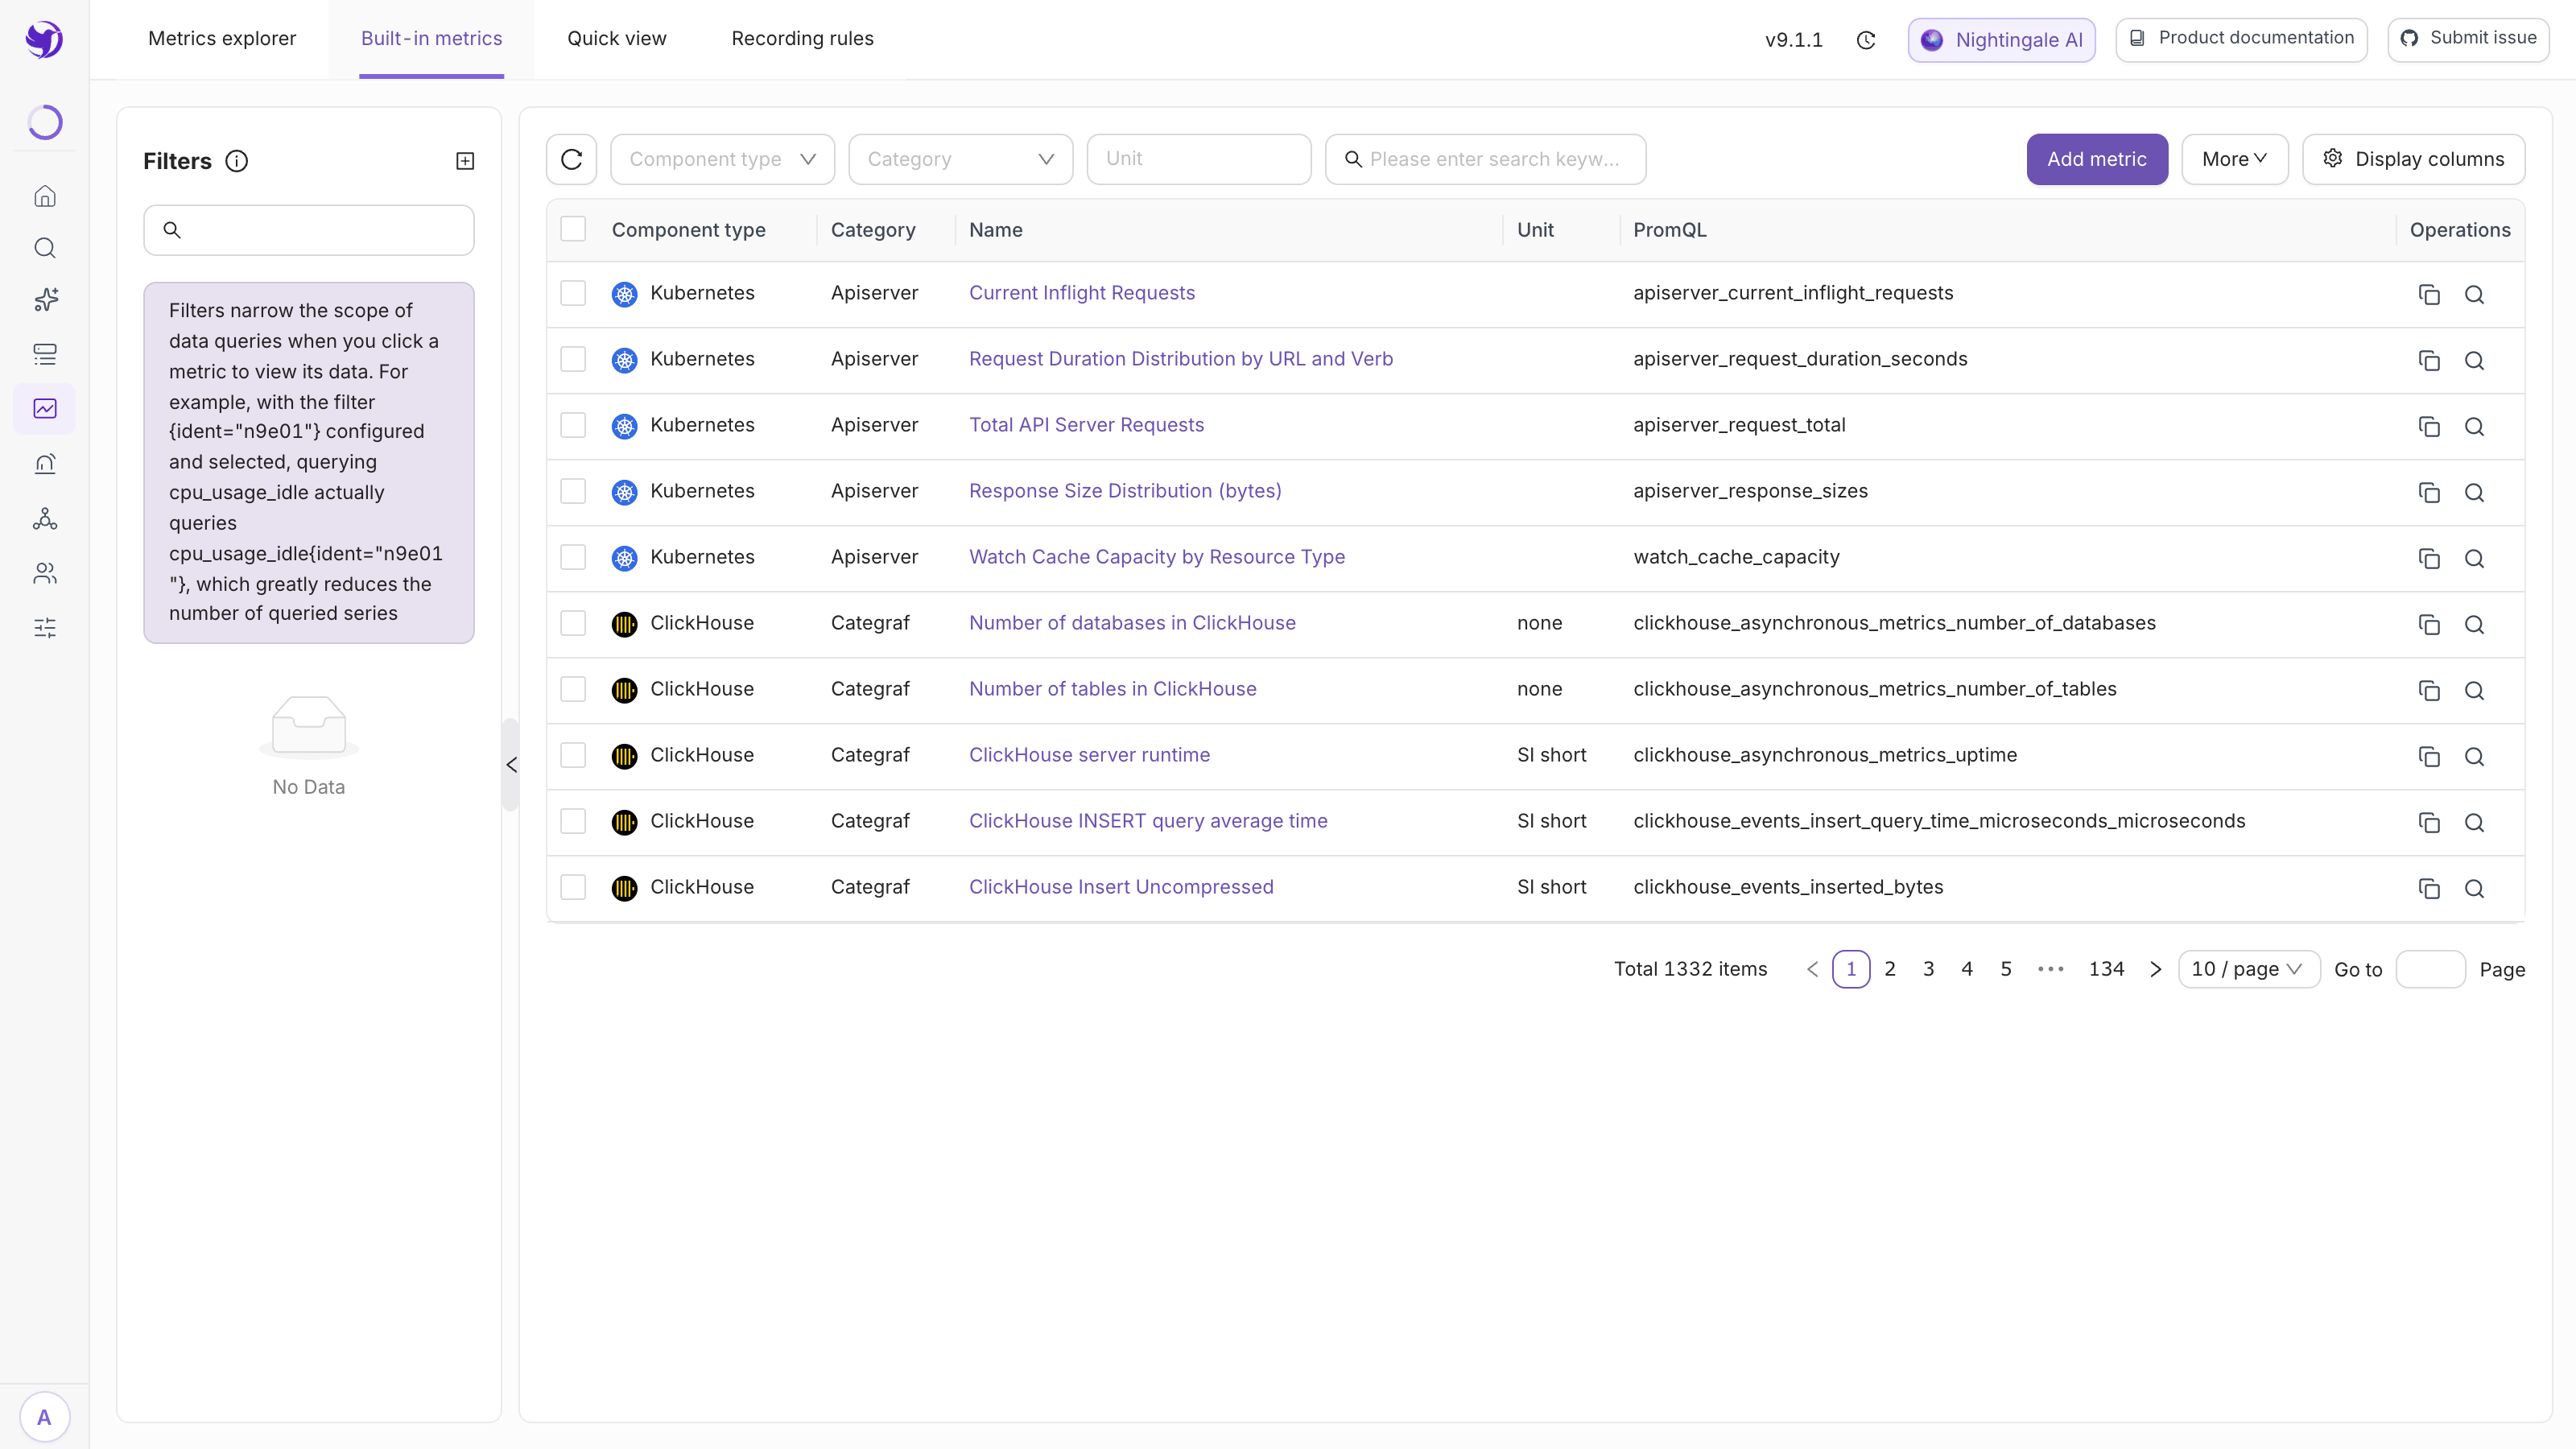Refresh the metrics list
Viewport: 2576px width, 1449px height.
[572, 159]
